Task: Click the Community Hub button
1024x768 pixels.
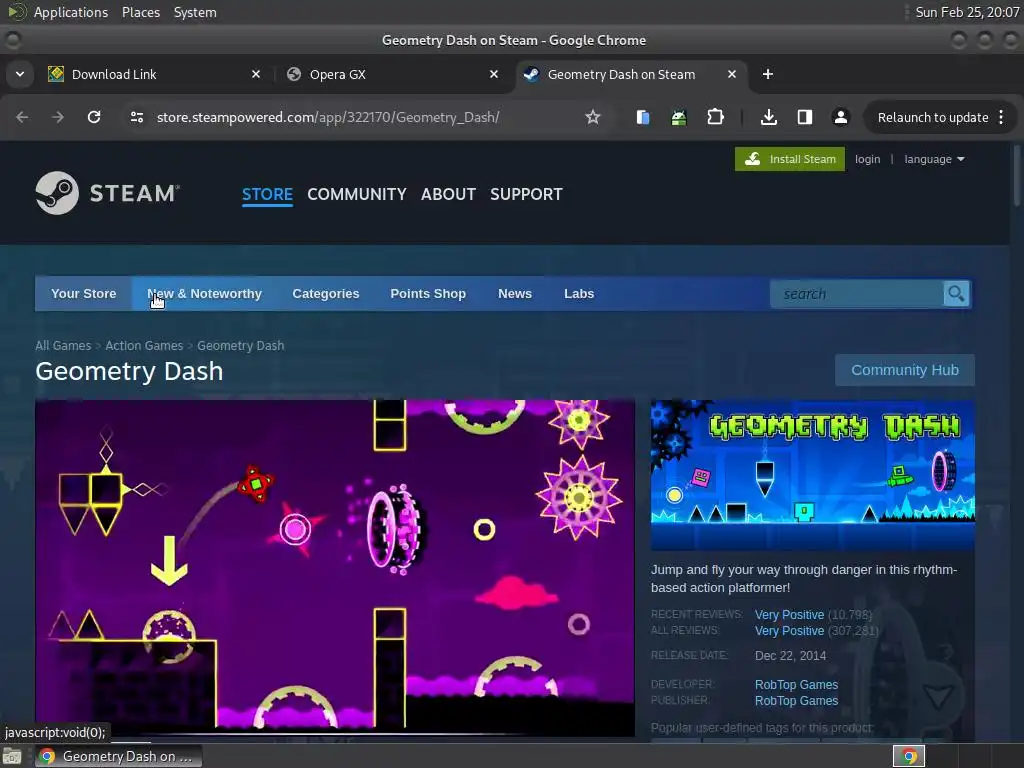Action: 904,370
